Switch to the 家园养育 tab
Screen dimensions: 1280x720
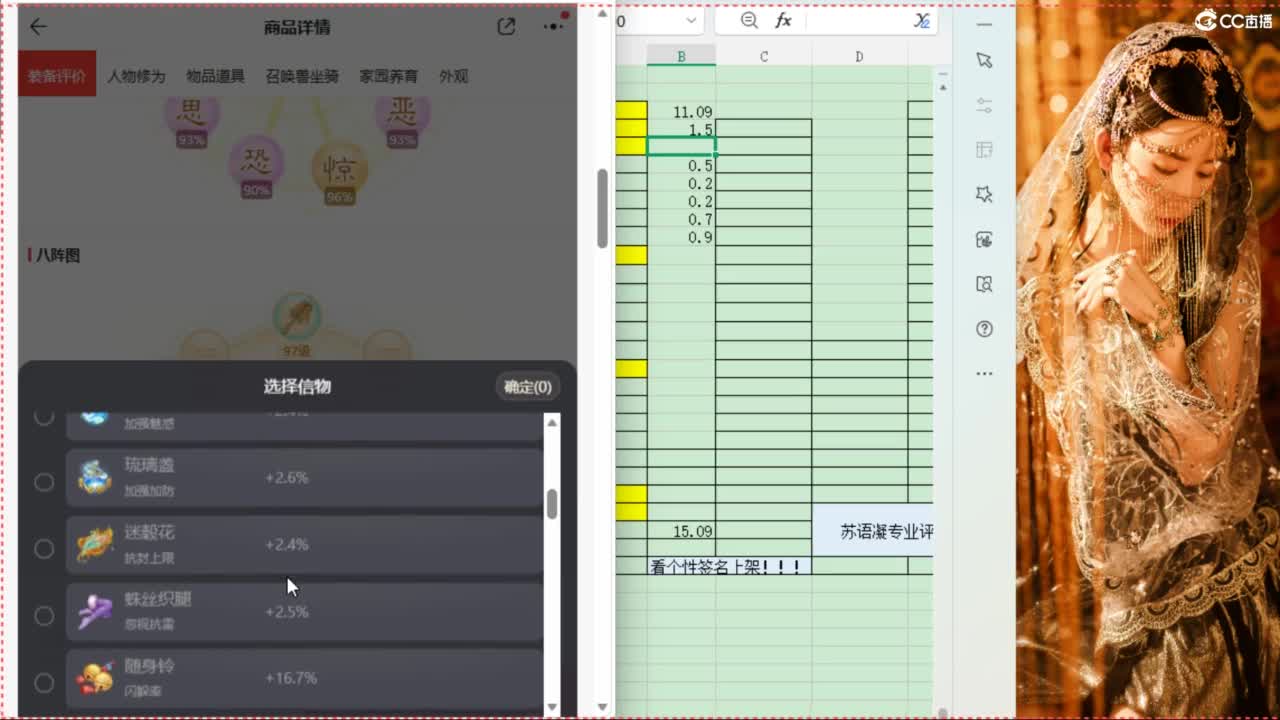pos(389,76)
